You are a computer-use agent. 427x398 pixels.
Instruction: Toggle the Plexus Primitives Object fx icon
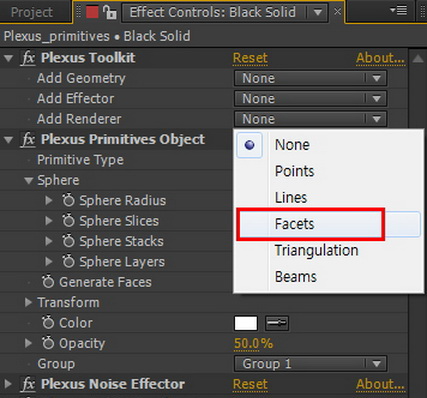tap(28, 140)
